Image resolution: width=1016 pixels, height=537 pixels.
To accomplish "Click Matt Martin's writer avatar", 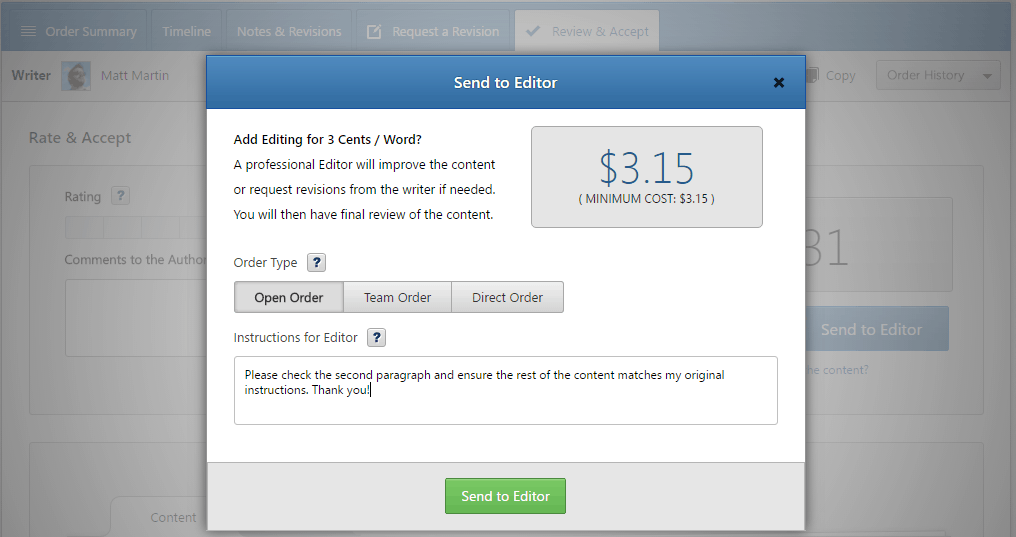I will [76, 76].
